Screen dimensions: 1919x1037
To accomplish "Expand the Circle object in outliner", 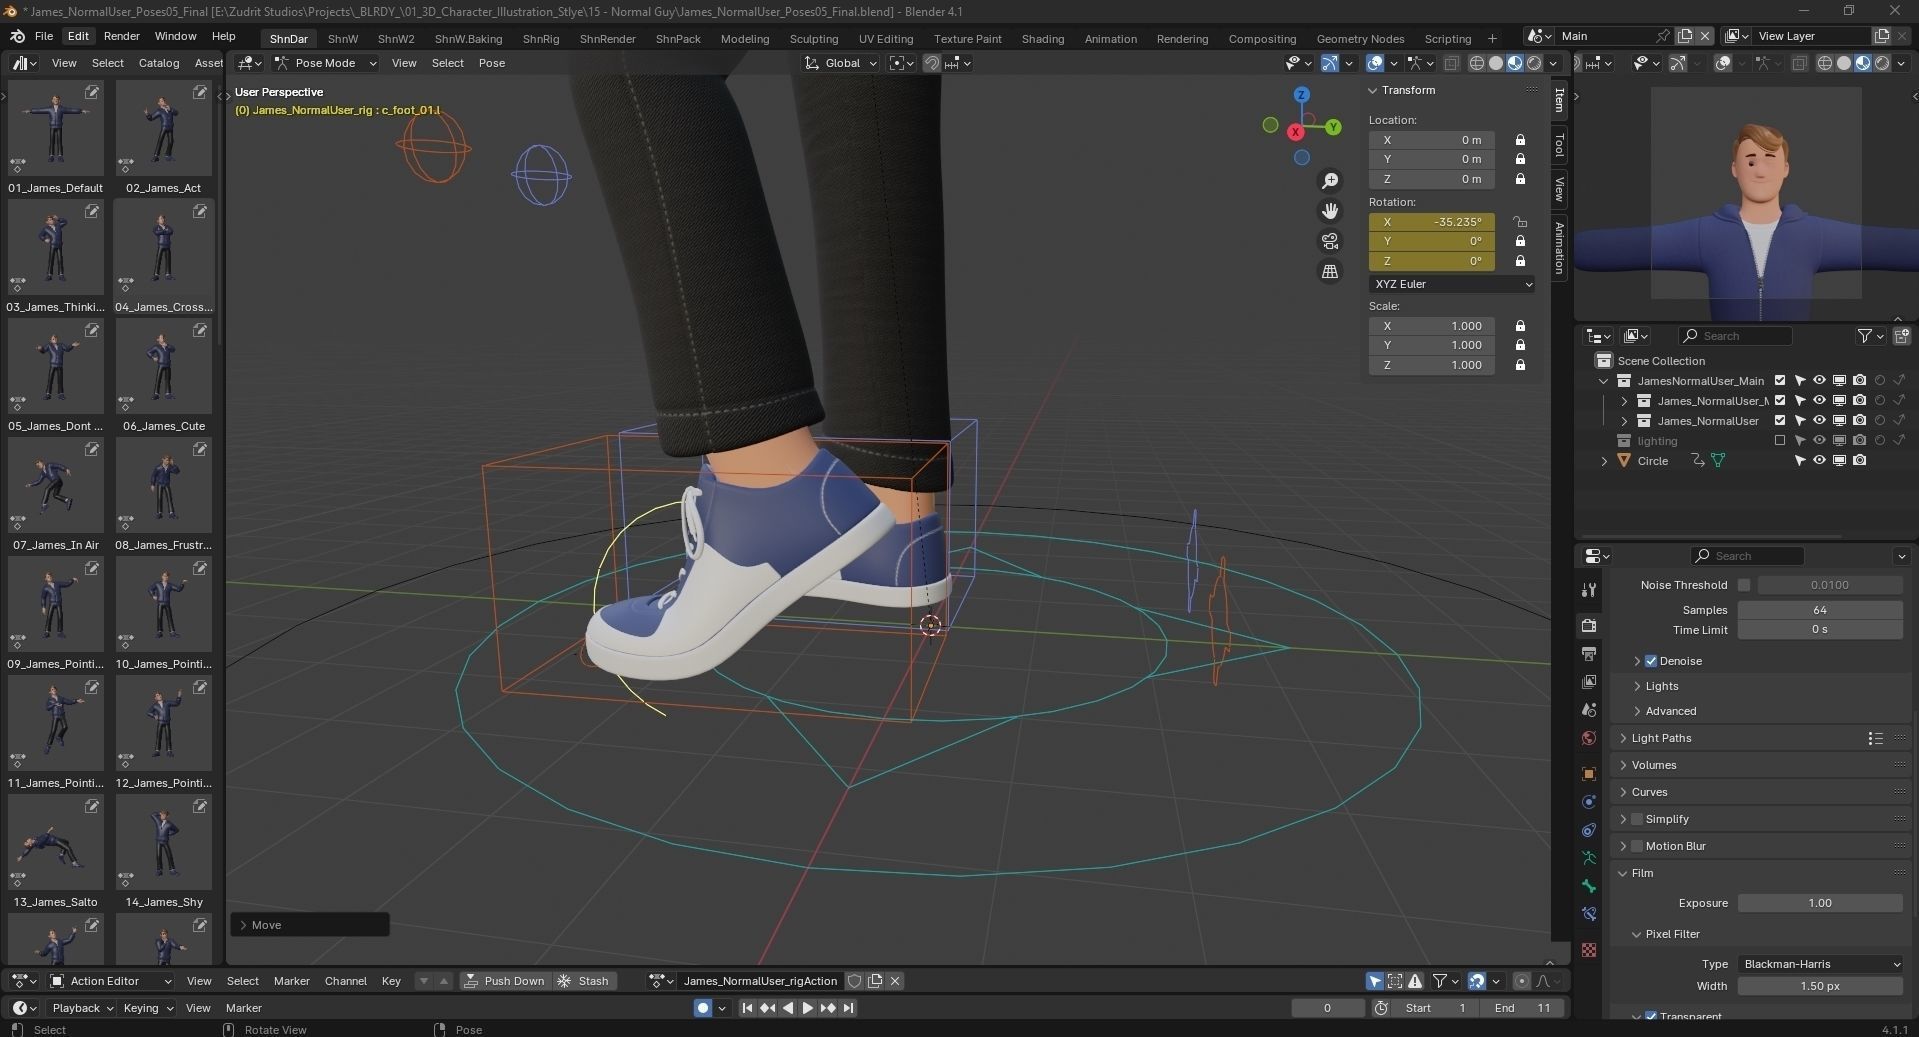I will click(x=1604, y=461).
